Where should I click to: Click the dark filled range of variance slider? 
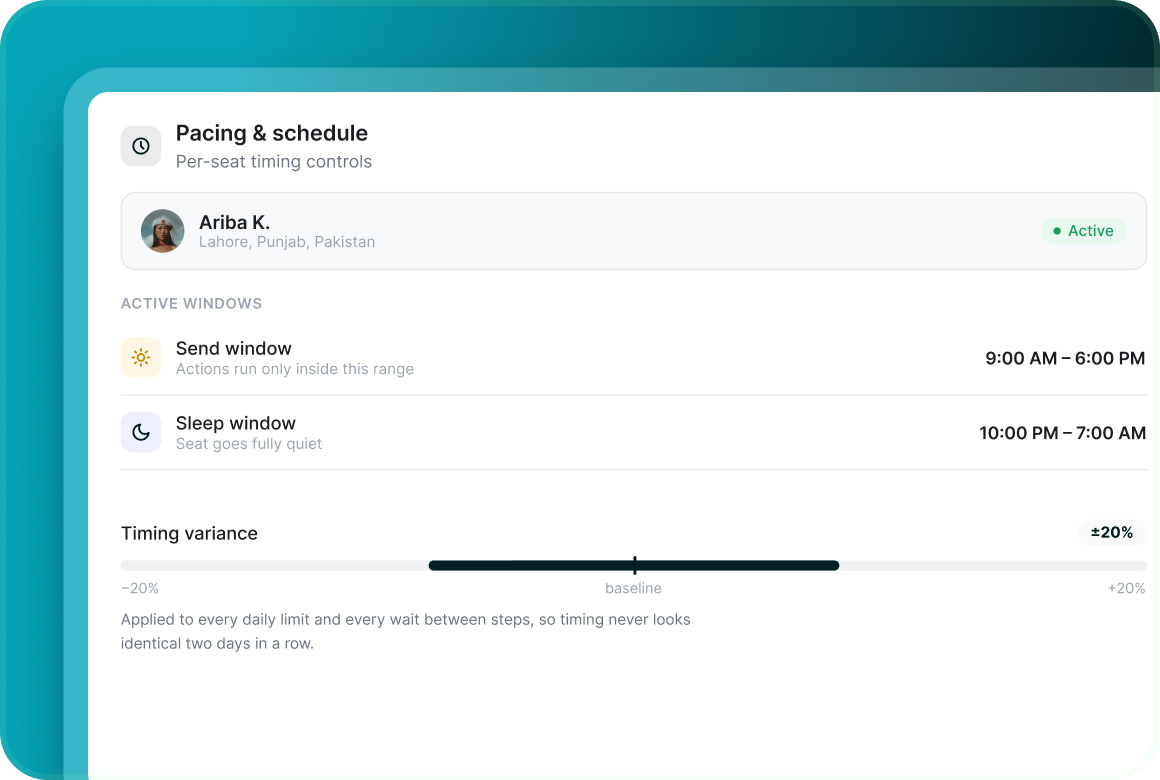pyautogui.click(x=634, y=565)
